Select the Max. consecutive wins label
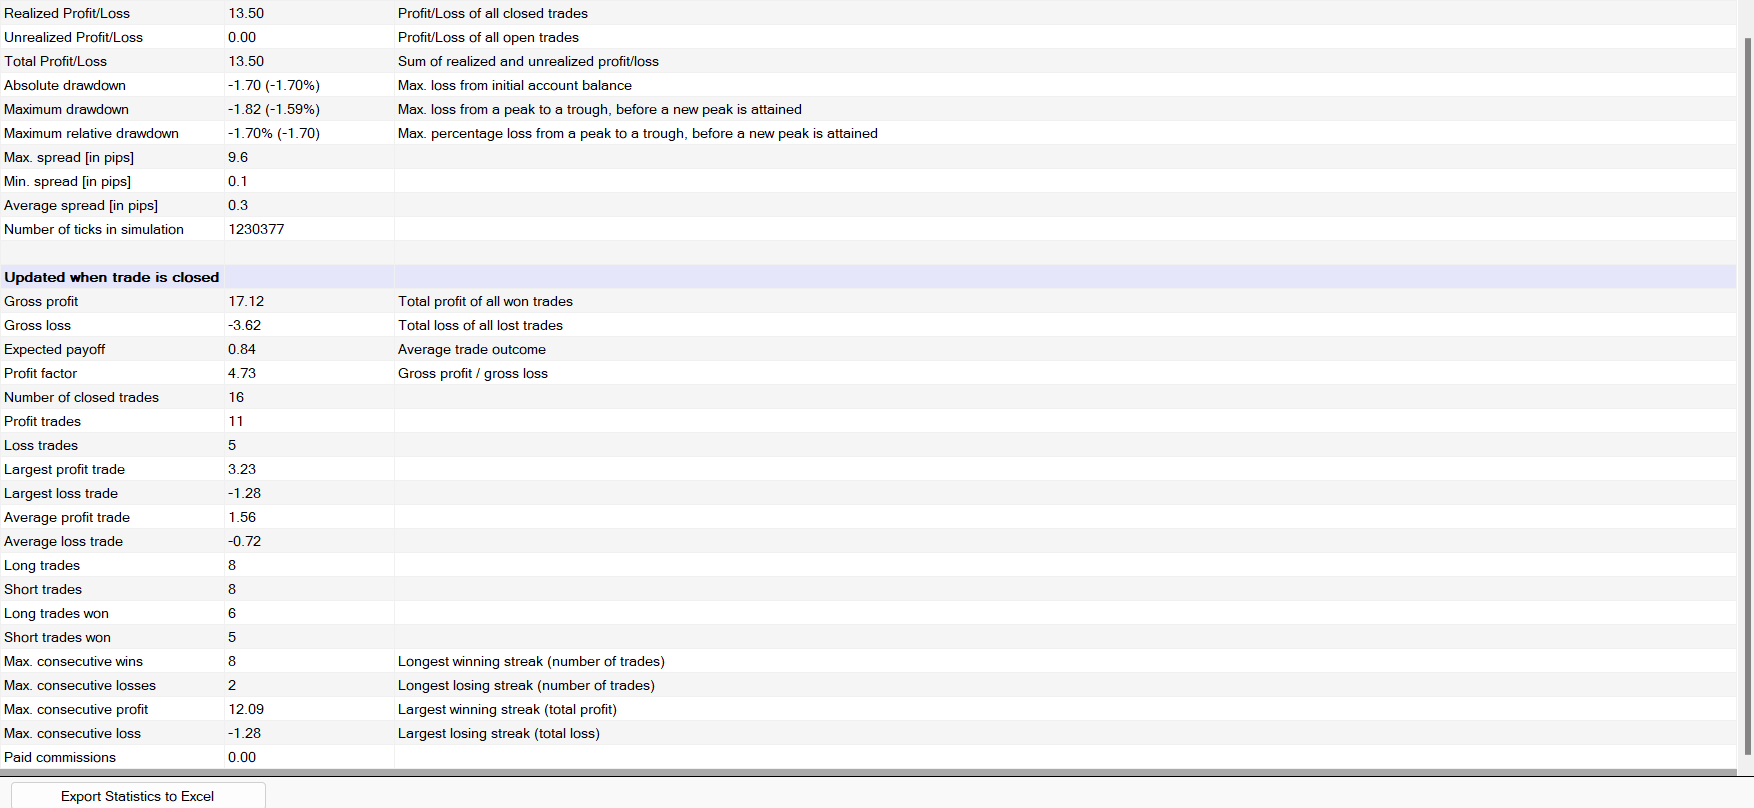1754x808 pixels. pyautogui.click(x=73, y=661)
